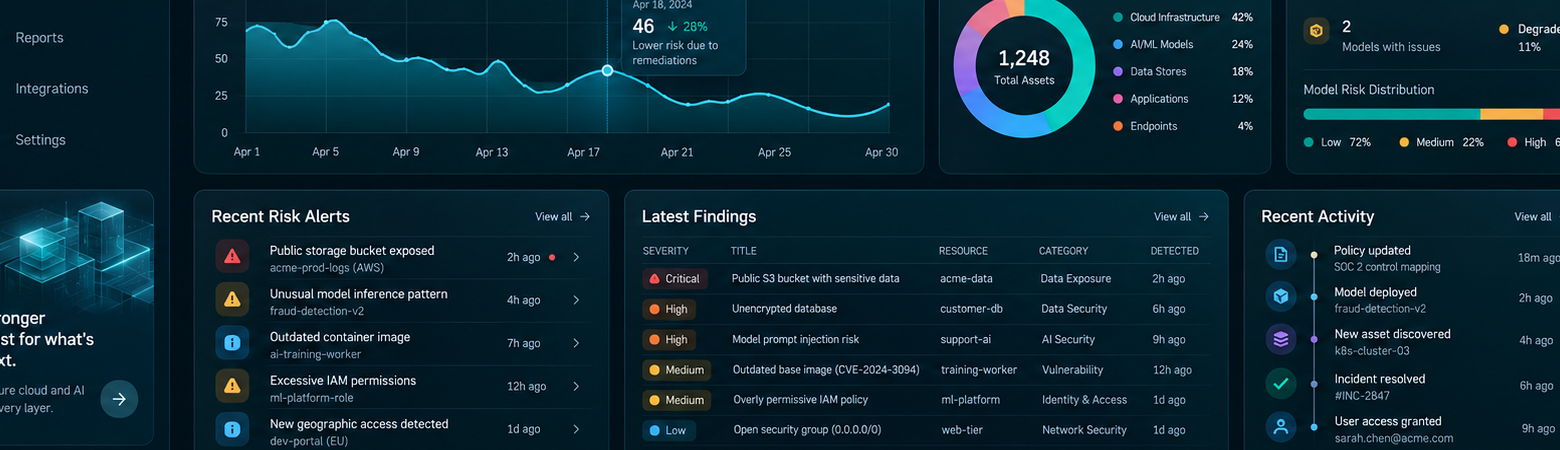Image resolution: width=1560 pixels, height=450 pixels.
Task: Click Models with issues cube icon
Action: tap(1317, 31)
